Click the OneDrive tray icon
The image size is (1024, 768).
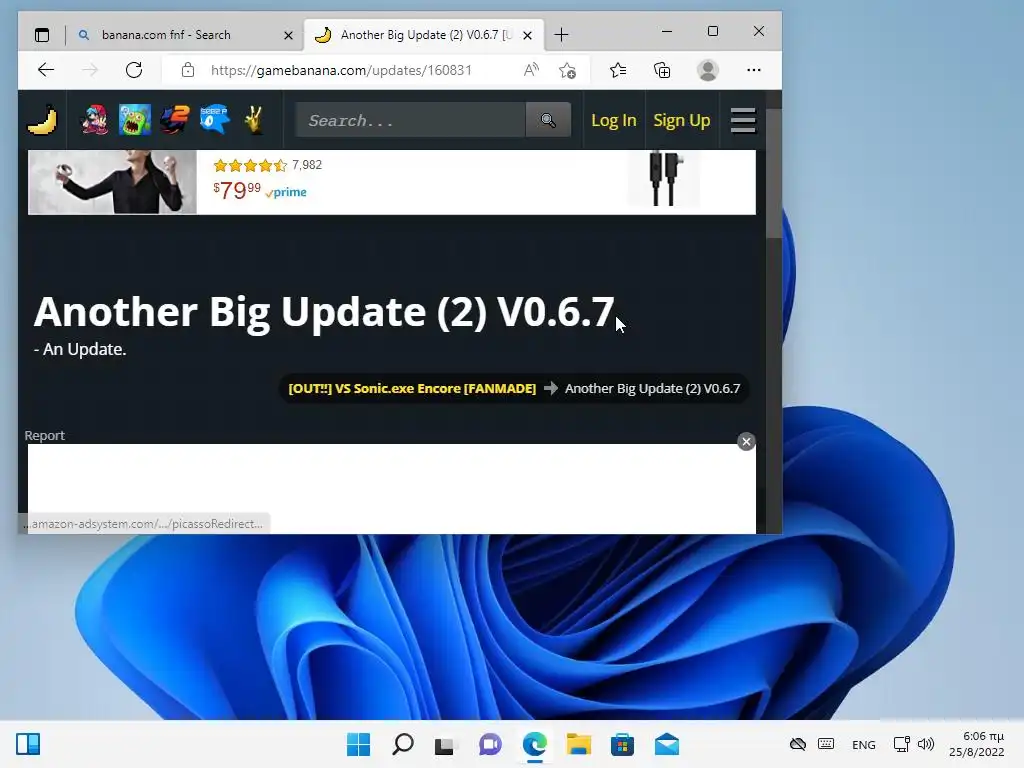(797, 744)
